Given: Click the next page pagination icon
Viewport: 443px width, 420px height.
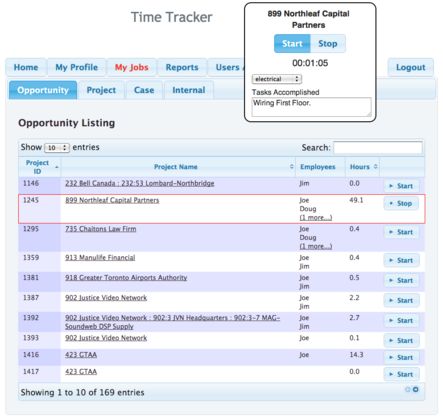Looking at the screenshot, I should (416, 389).
